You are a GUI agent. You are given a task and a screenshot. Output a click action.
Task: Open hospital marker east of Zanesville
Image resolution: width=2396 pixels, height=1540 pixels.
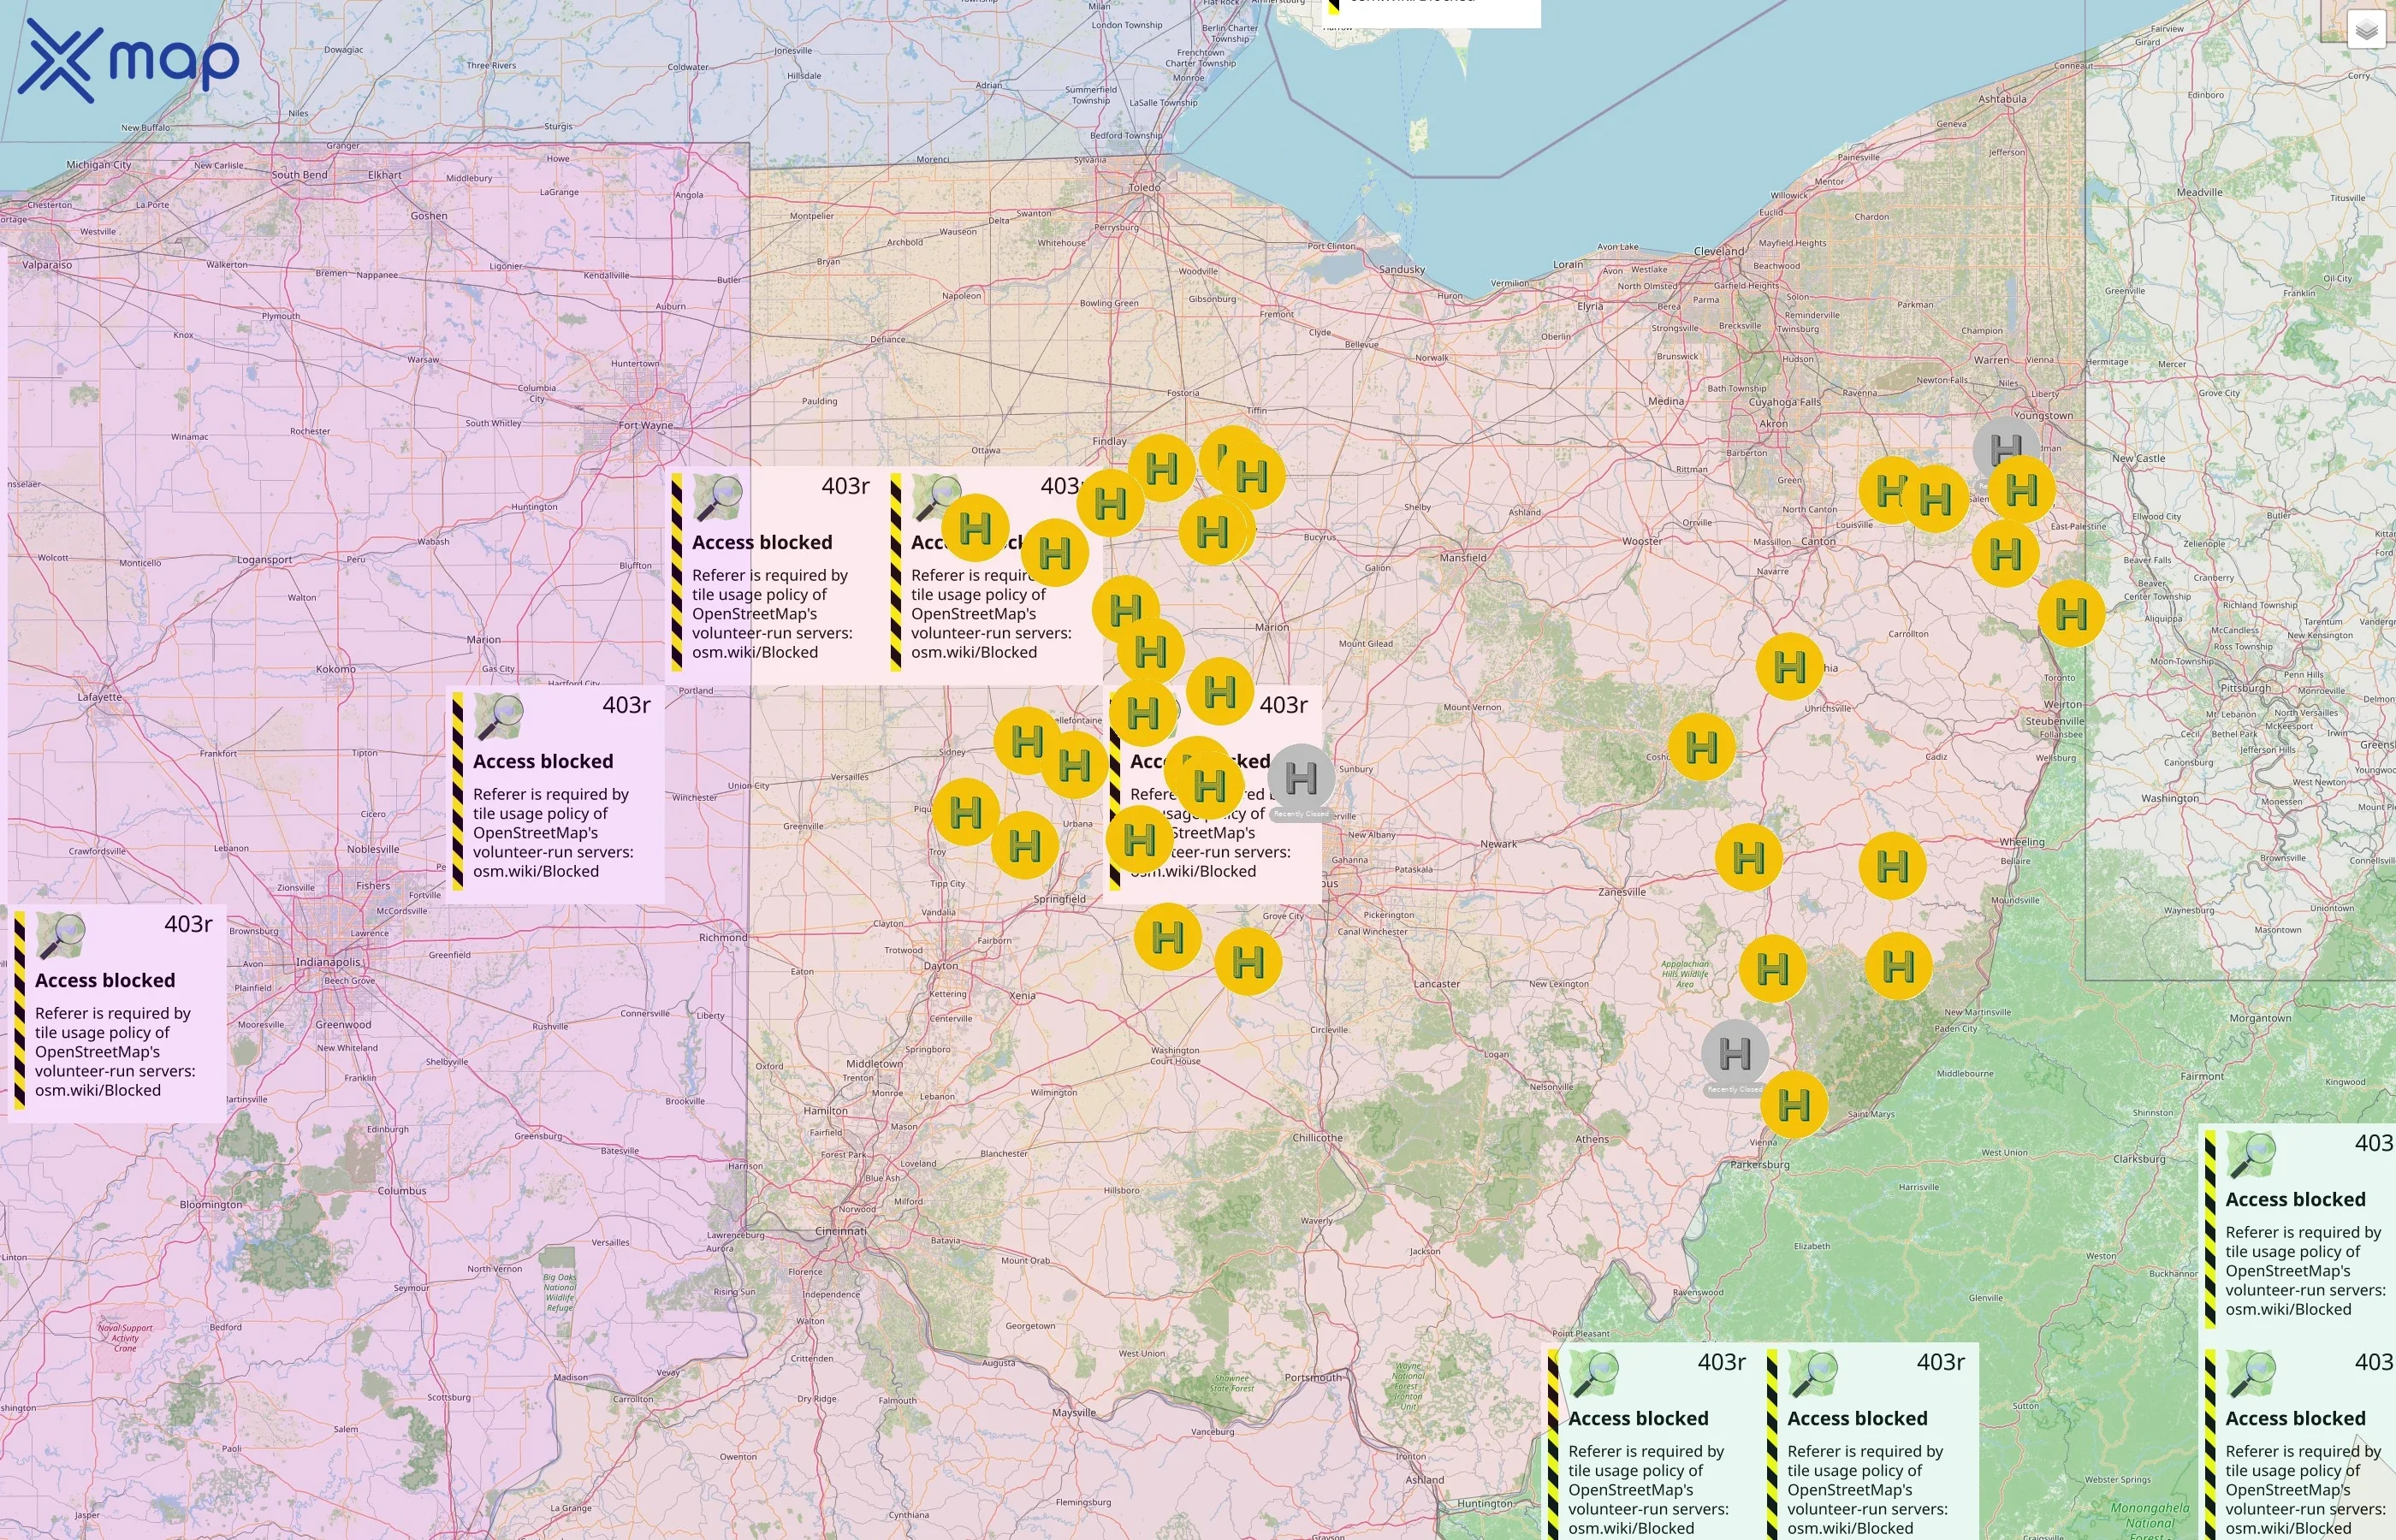click(1749, 858)
